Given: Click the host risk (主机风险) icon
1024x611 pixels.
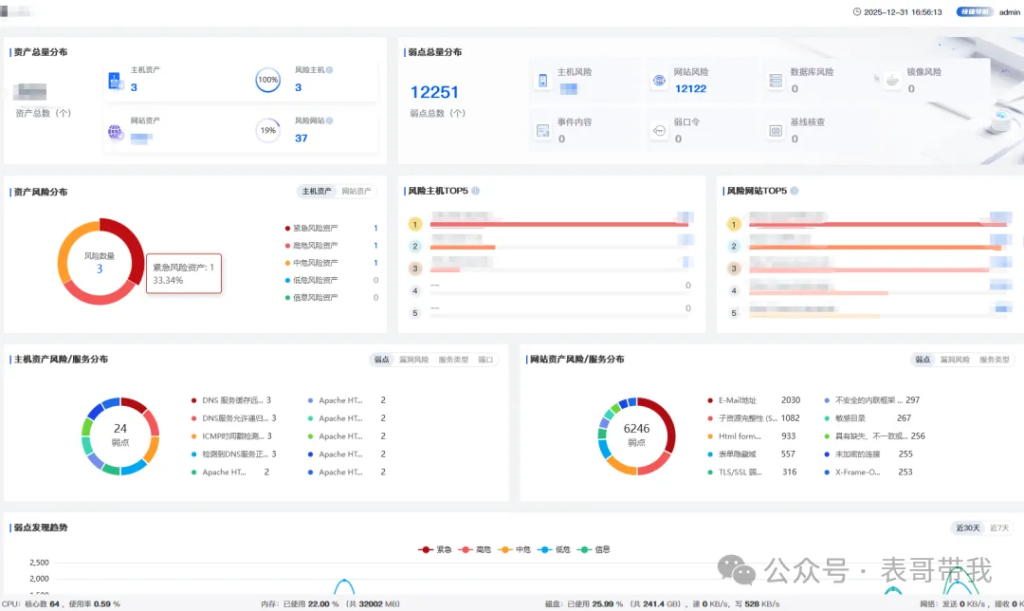Looking at the screenshot, I should [543, 81].
